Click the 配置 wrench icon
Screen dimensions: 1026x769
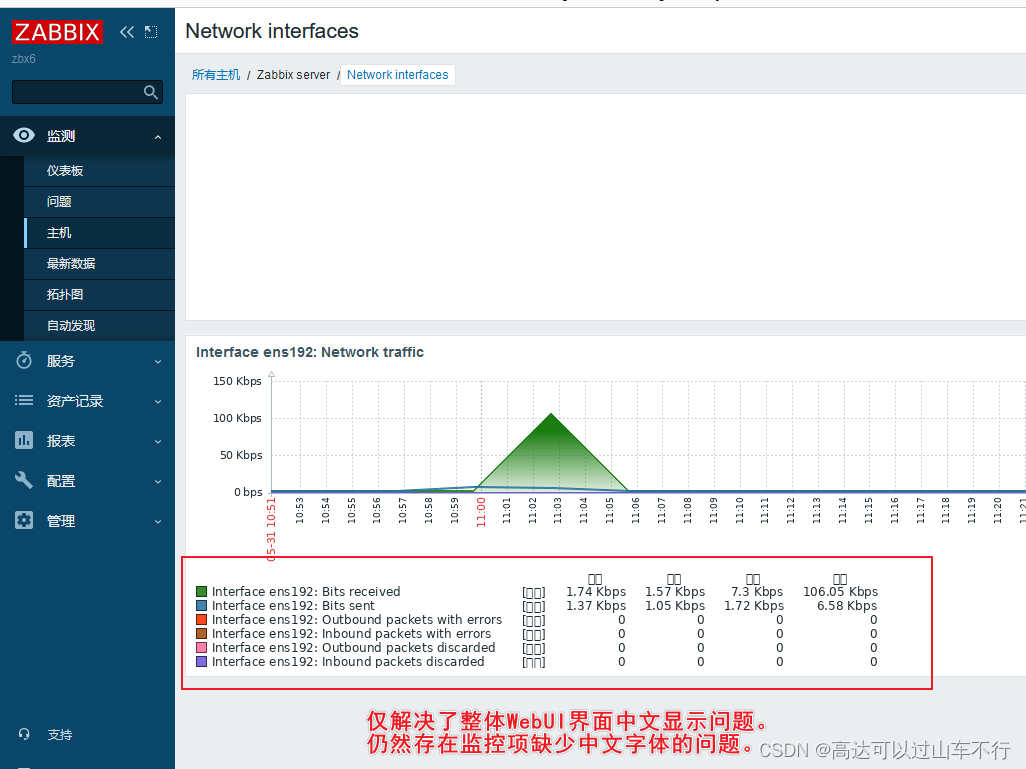pos(23,480)
